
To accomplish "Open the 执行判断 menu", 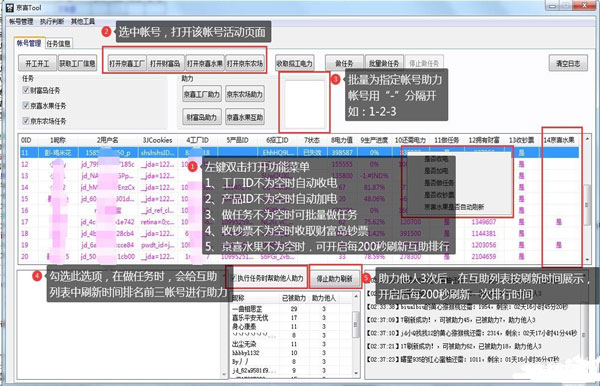I will [52, 21].
